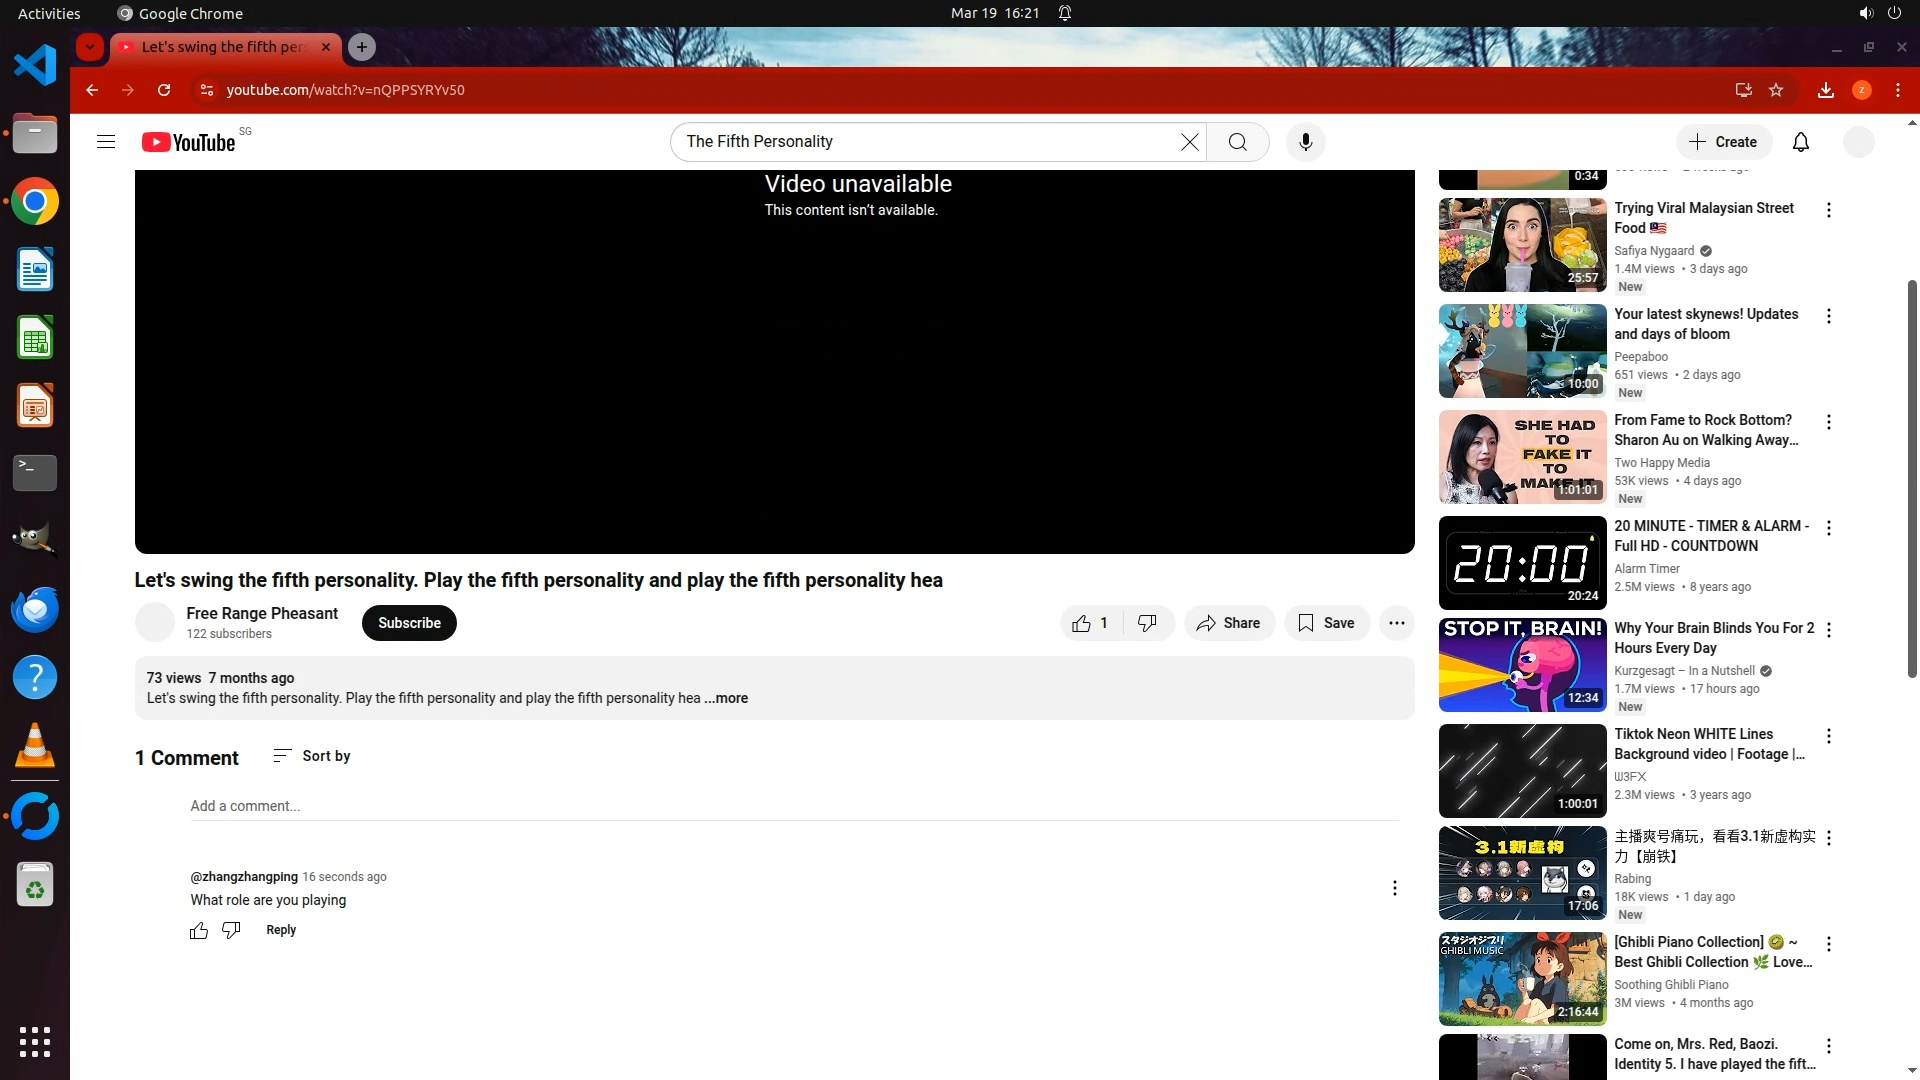Open the hamburger guide menu
Screen dimensions: 1920x1080
pos(106,142)
